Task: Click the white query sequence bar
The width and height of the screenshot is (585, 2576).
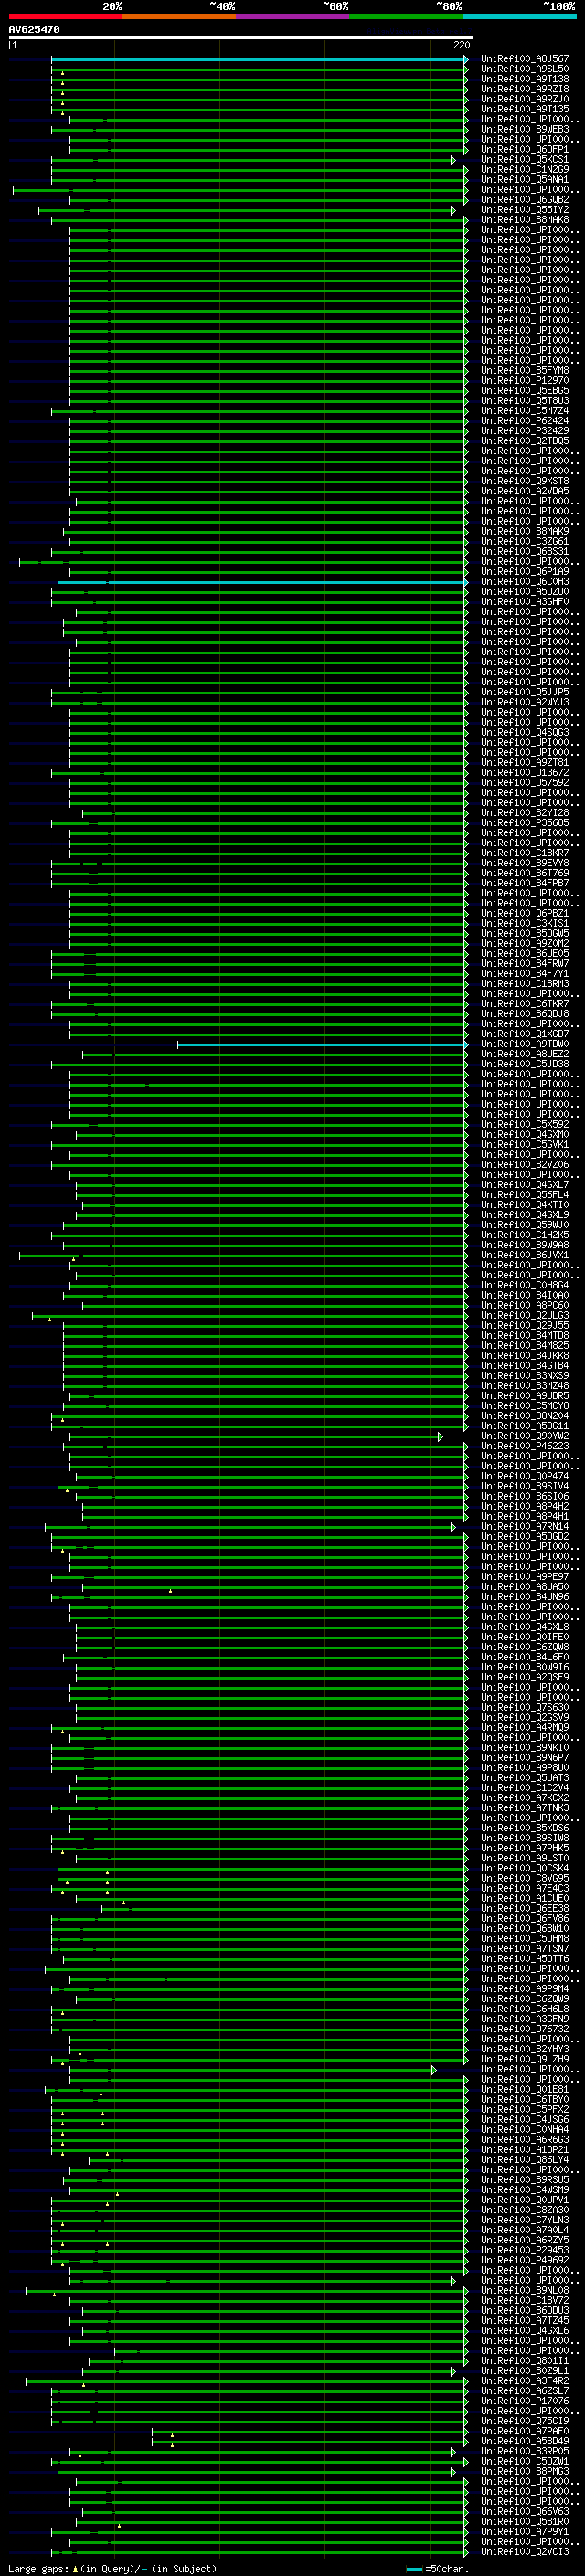Action: tap(241, 38)
